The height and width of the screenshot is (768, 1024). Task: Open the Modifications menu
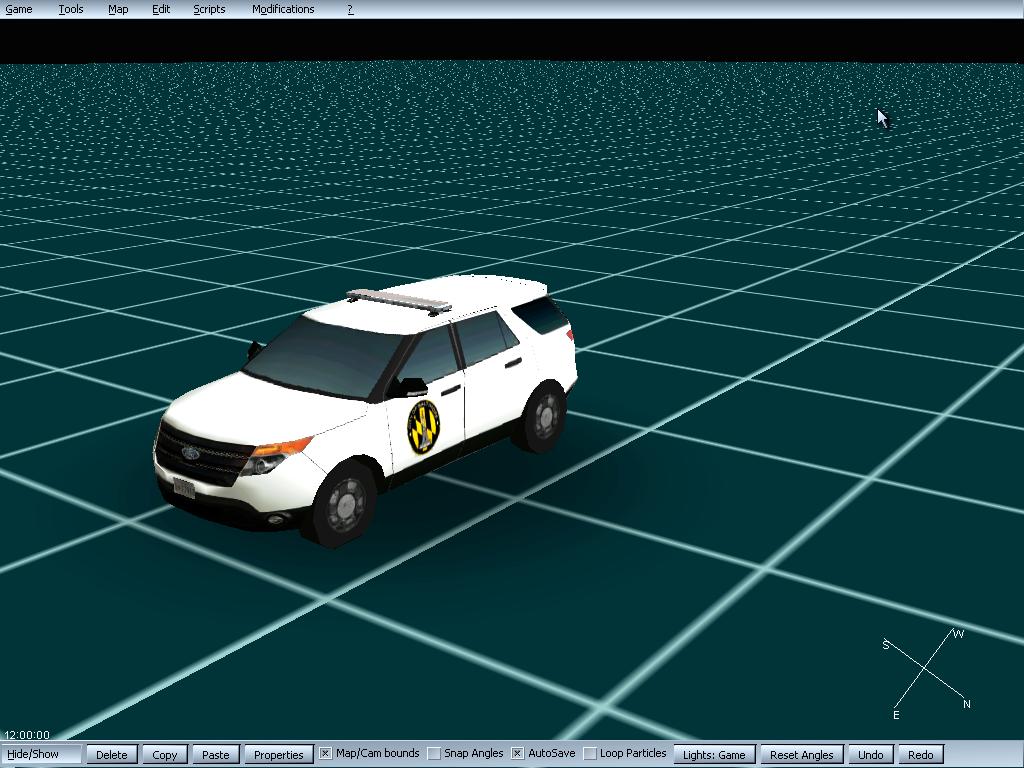tap(283, 9)
